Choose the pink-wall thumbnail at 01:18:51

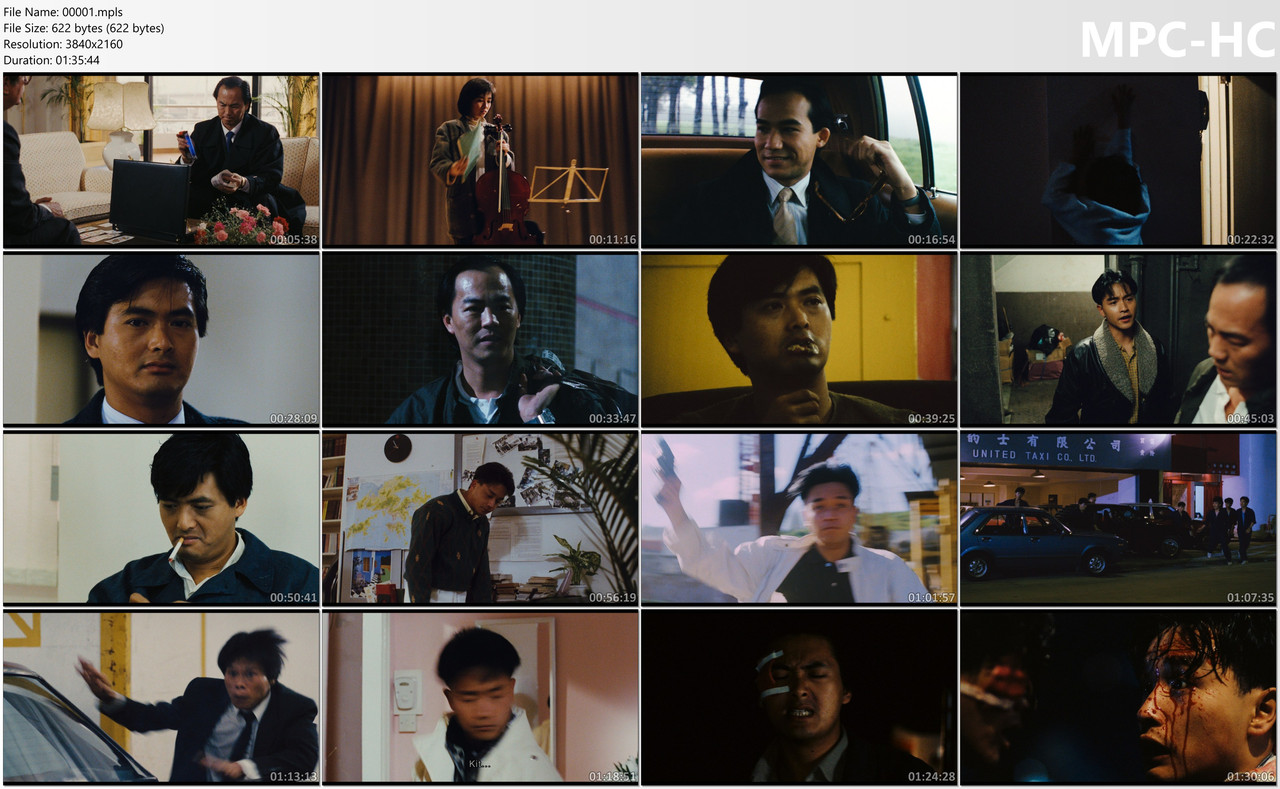[480, 697]
